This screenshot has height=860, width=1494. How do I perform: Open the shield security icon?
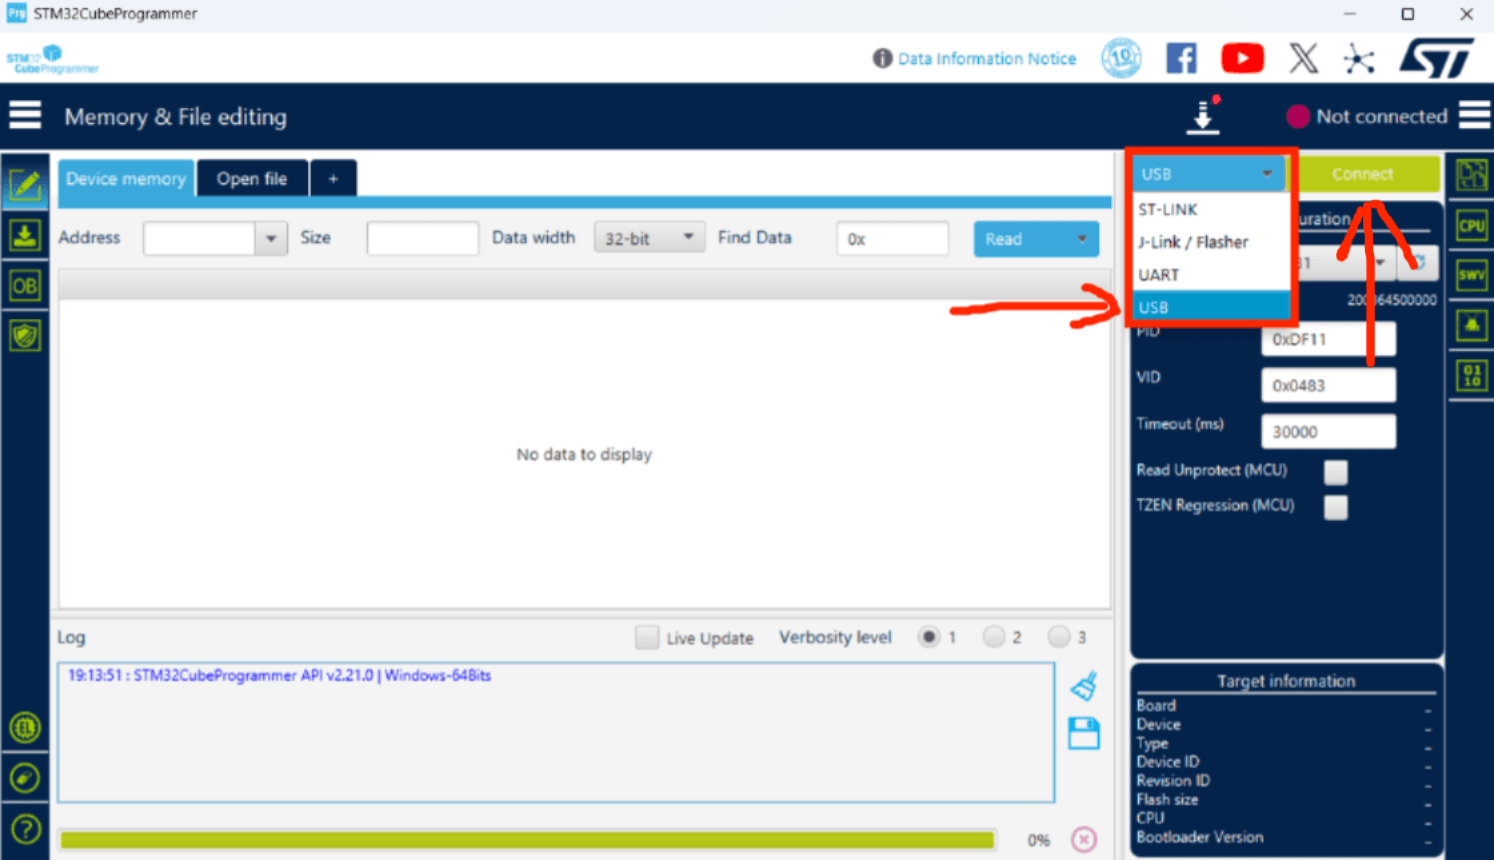(25, 336)
